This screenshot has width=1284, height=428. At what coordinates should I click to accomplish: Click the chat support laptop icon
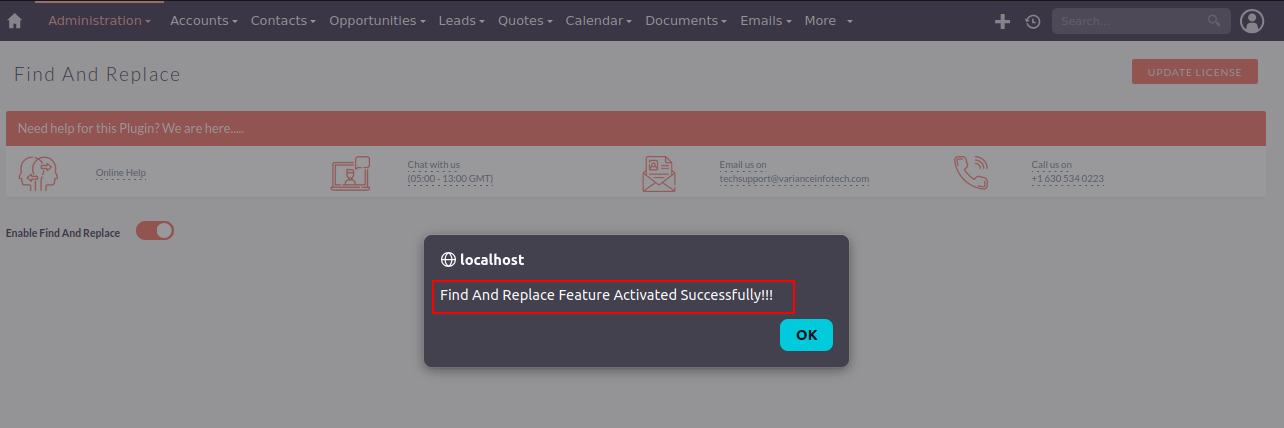tap(350, 174)
